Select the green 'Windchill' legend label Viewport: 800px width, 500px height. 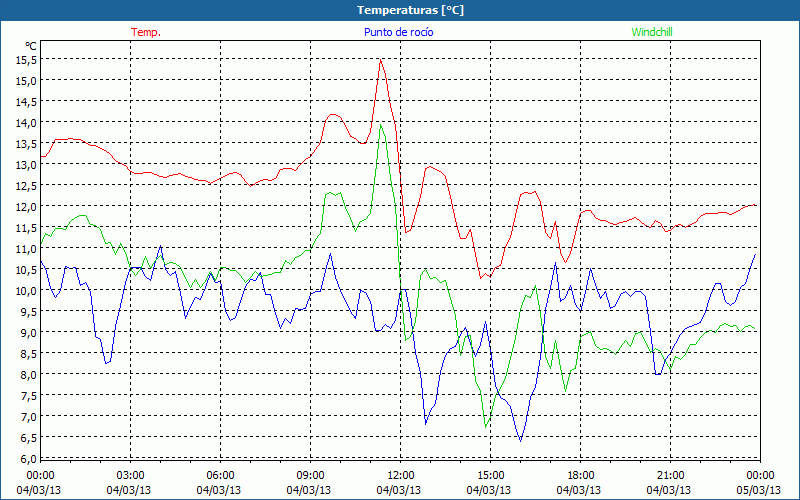[x=652, y=32]
